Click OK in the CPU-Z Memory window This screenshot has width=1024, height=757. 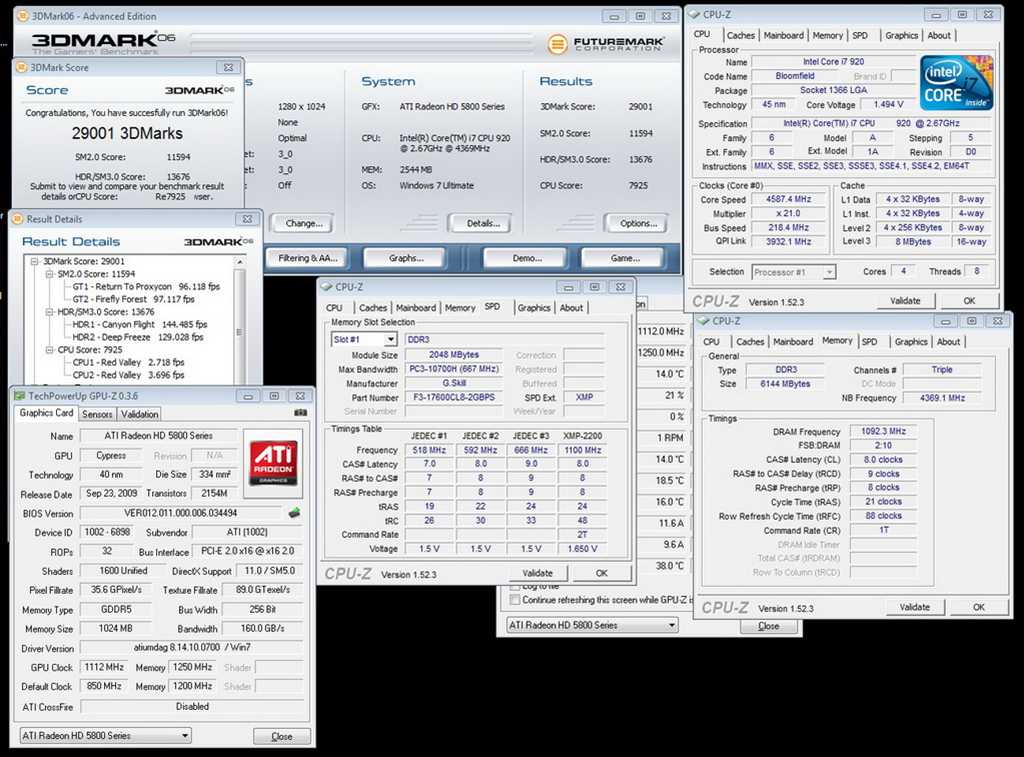(978, 607)
